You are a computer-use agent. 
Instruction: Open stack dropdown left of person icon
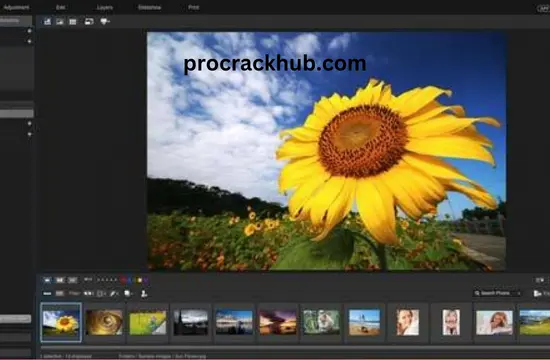click(x=128, y=293)
